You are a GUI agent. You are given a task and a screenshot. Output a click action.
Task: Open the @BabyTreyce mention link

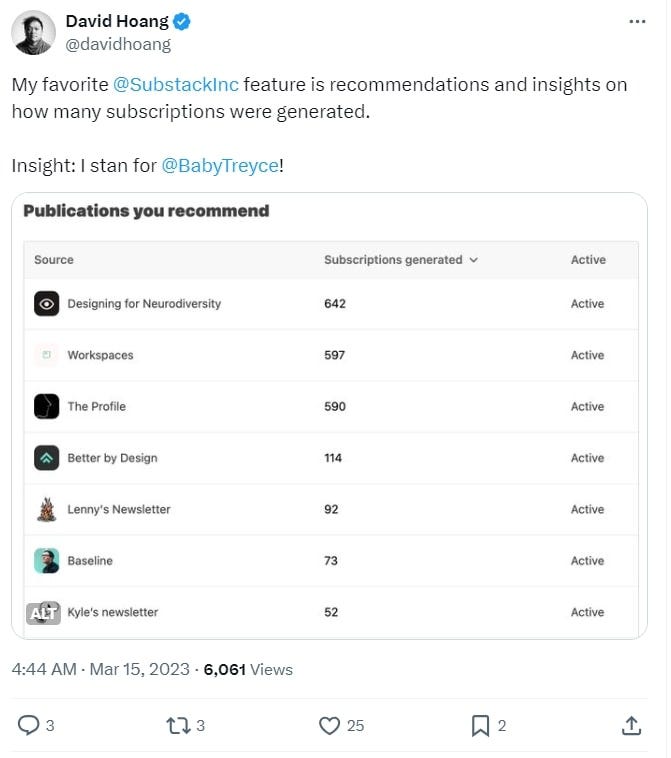(220, 166)
